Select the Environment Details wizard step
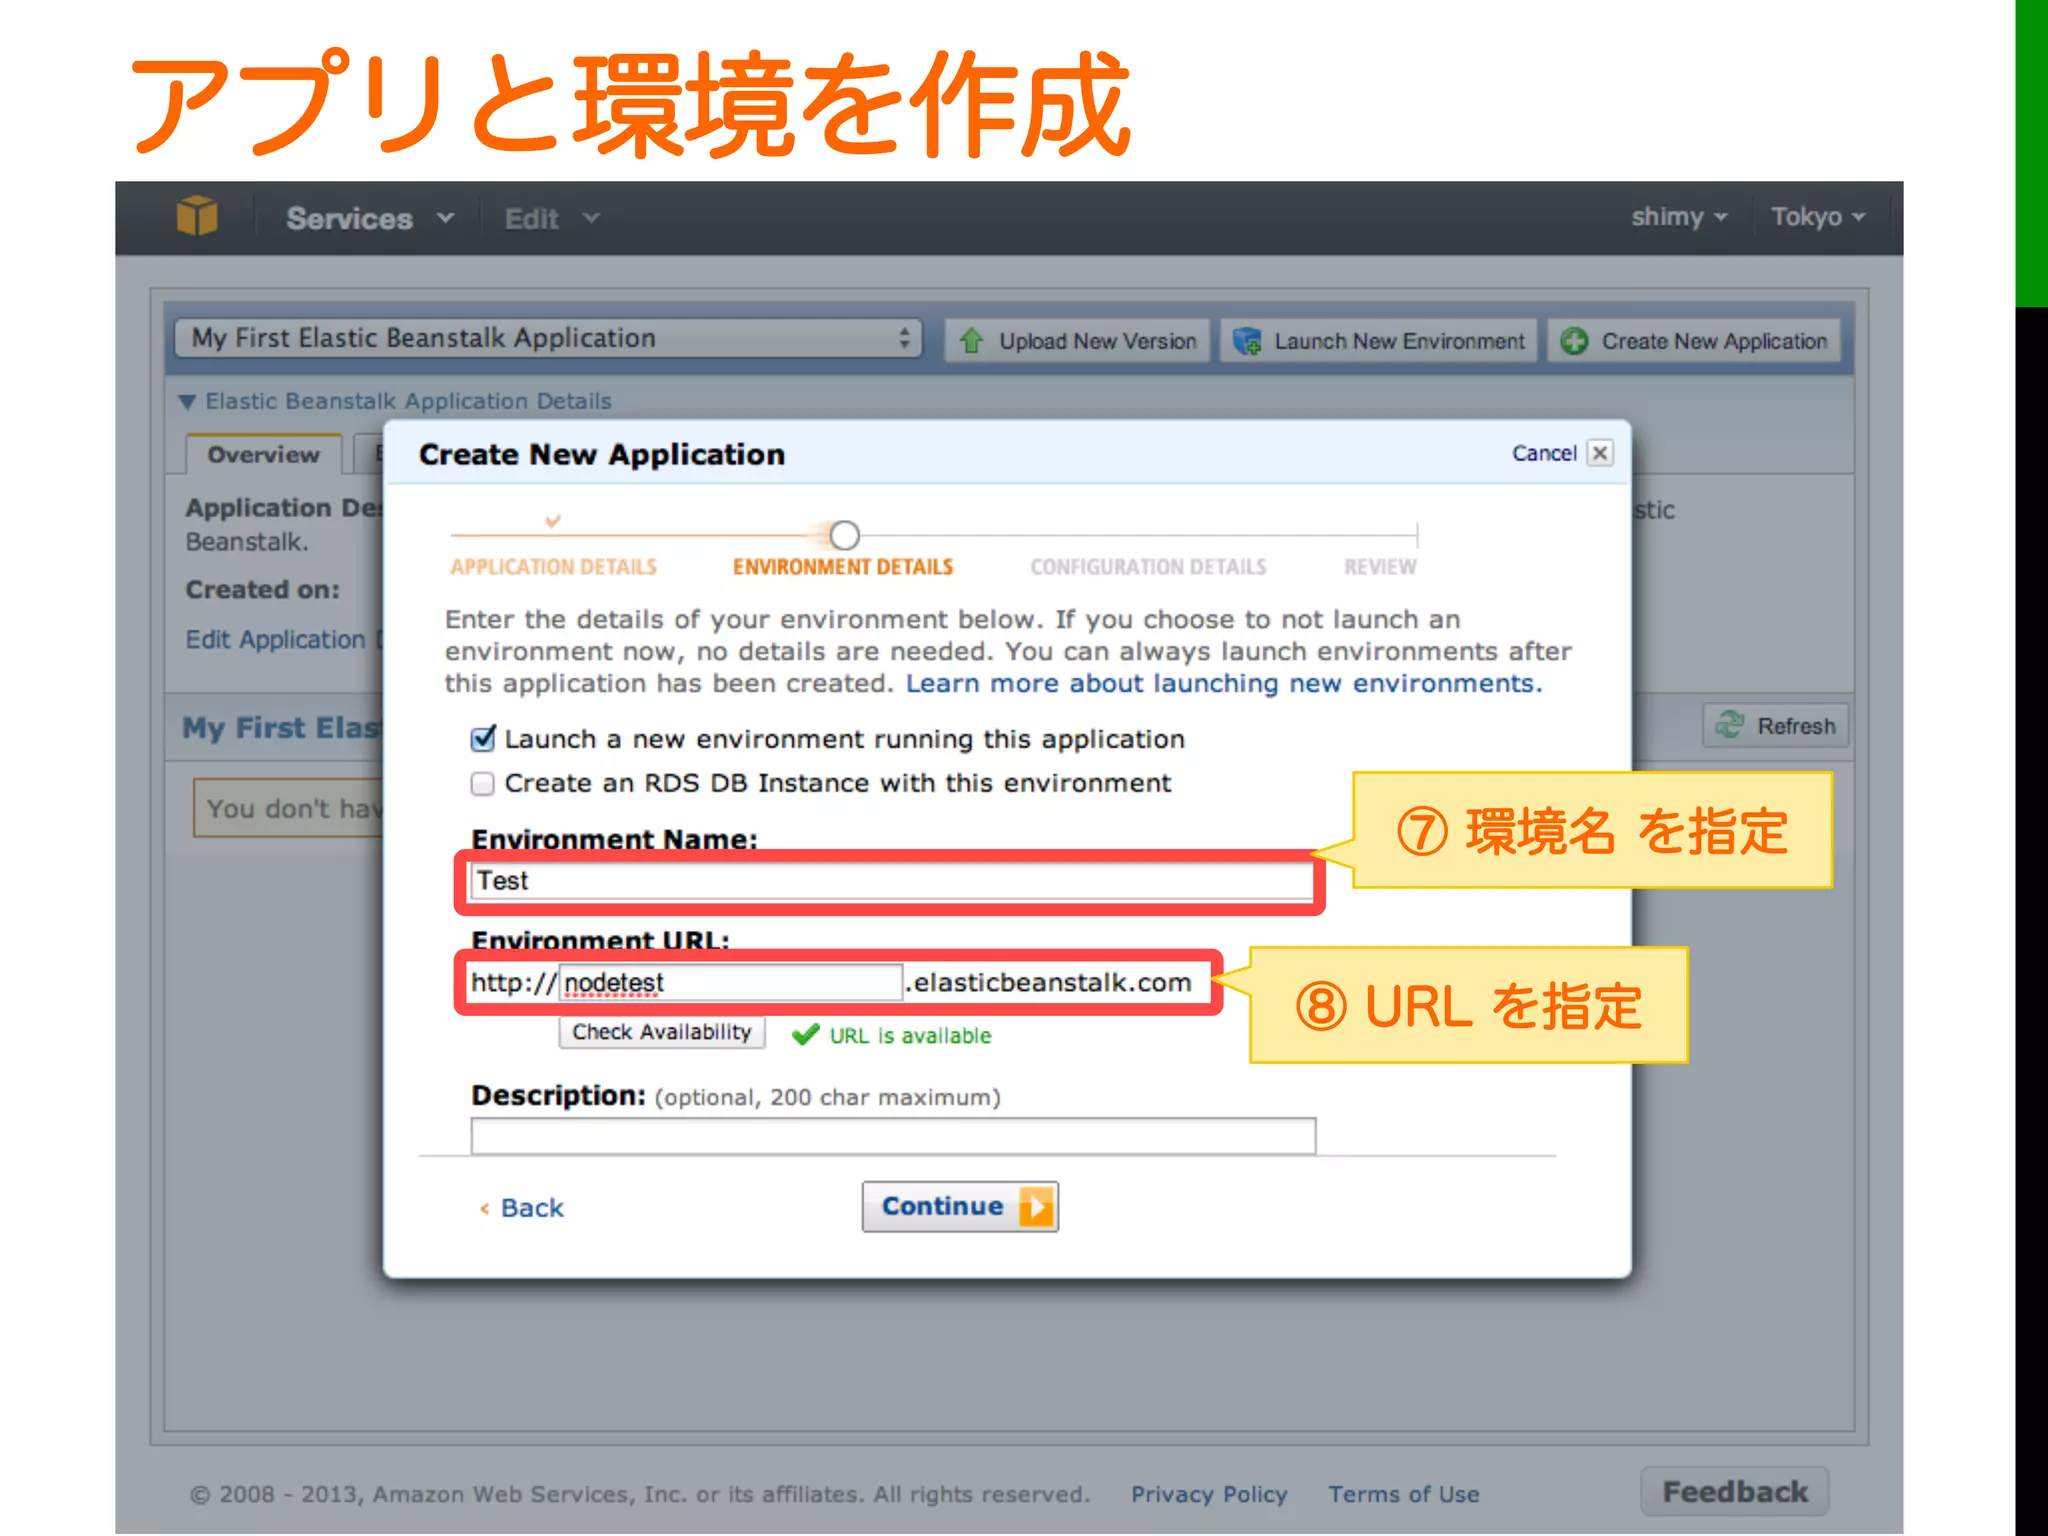This screenshot has height=1536, width=2048. tap(843, 567)
